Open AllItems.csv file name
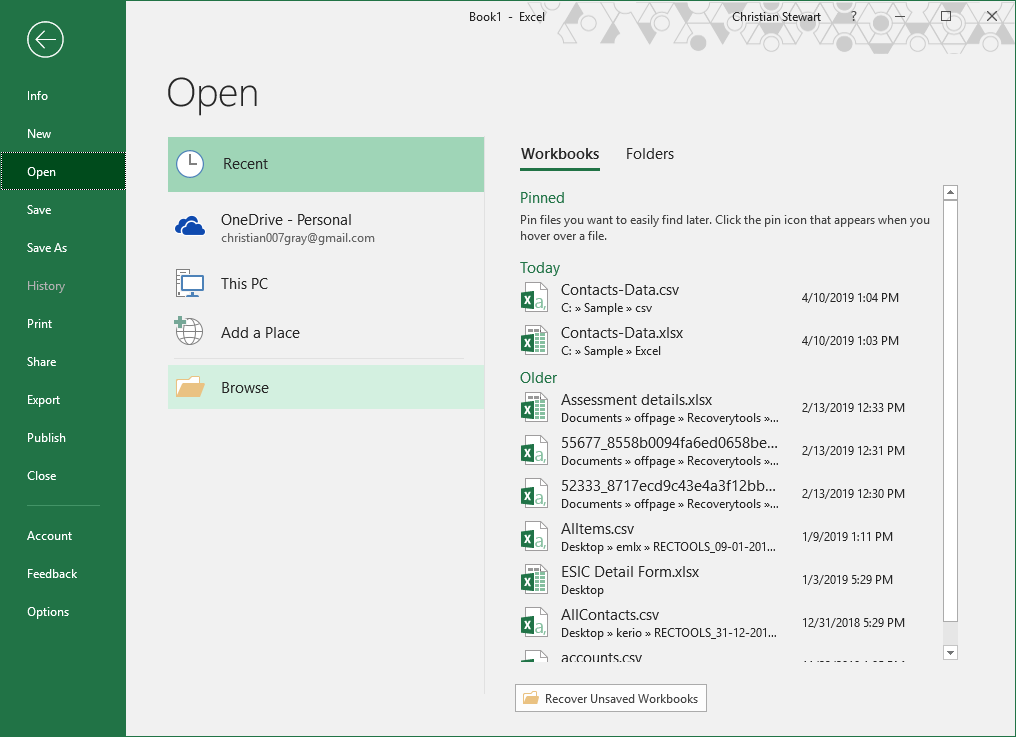This screenshot has width=1016, height=737. 597,529
